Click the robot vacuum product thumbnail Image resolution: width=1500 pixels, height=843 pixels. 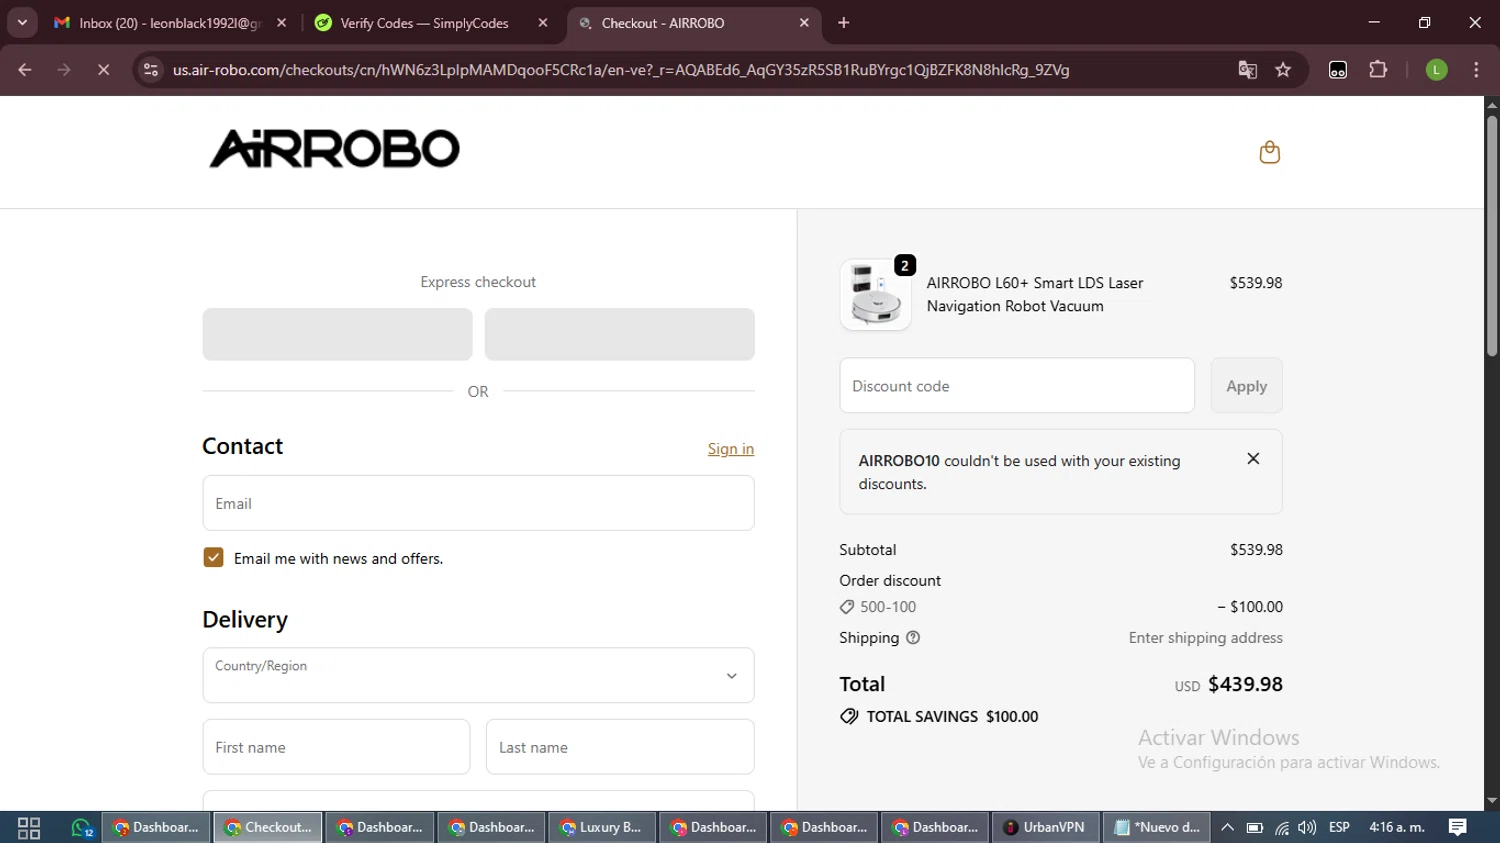[875, 295]
